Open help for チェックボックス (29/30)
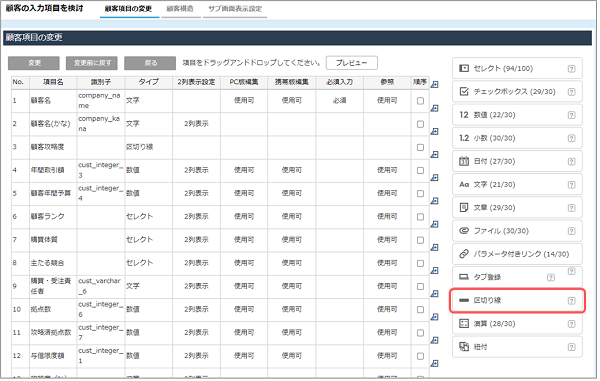This screenshot has height=381, width=600. click(571, 92)
